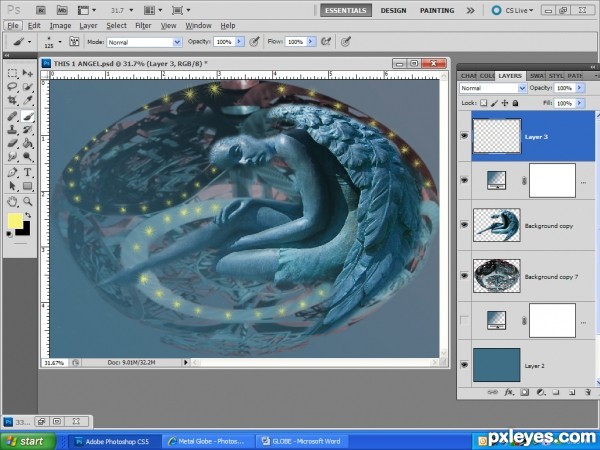The height and width of the screenshot is (450, 600).
Task: Hide gradient adjustment layer above Background copy
Action: point(464,180)
